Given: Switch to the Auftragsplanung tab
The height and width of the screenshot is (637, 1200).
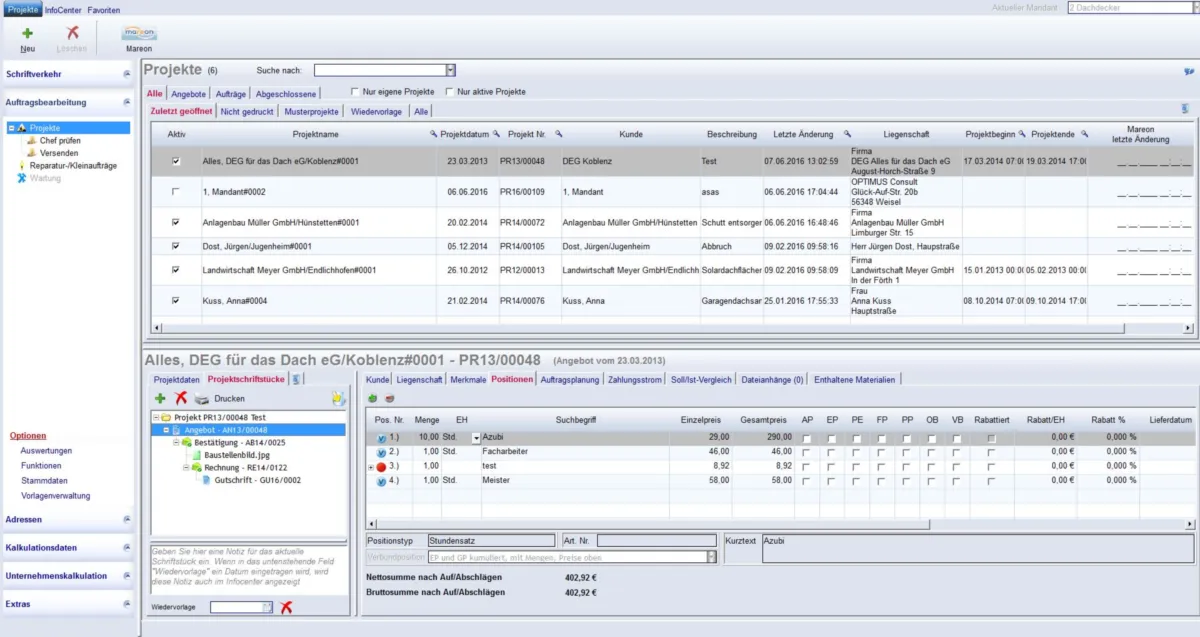Looking at the screenshot, I should (x=569, y=380).
